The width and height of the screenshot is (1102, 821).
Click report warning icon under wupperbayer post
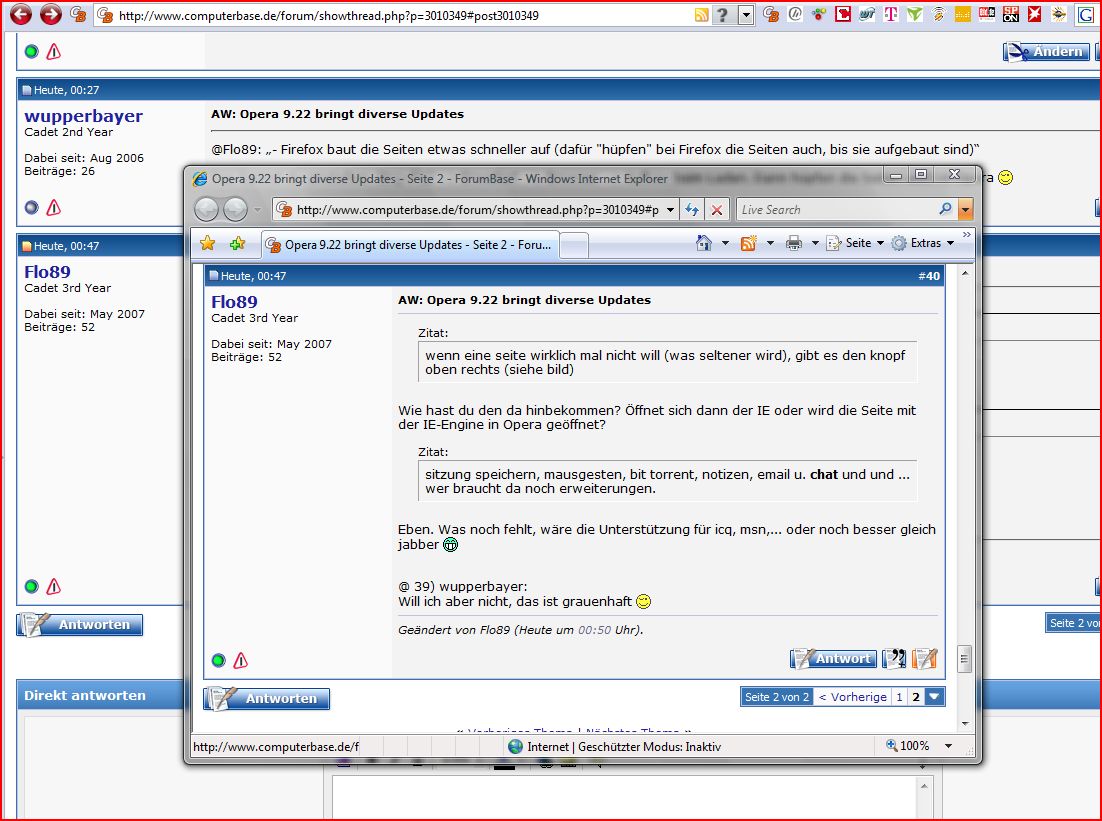53,207
